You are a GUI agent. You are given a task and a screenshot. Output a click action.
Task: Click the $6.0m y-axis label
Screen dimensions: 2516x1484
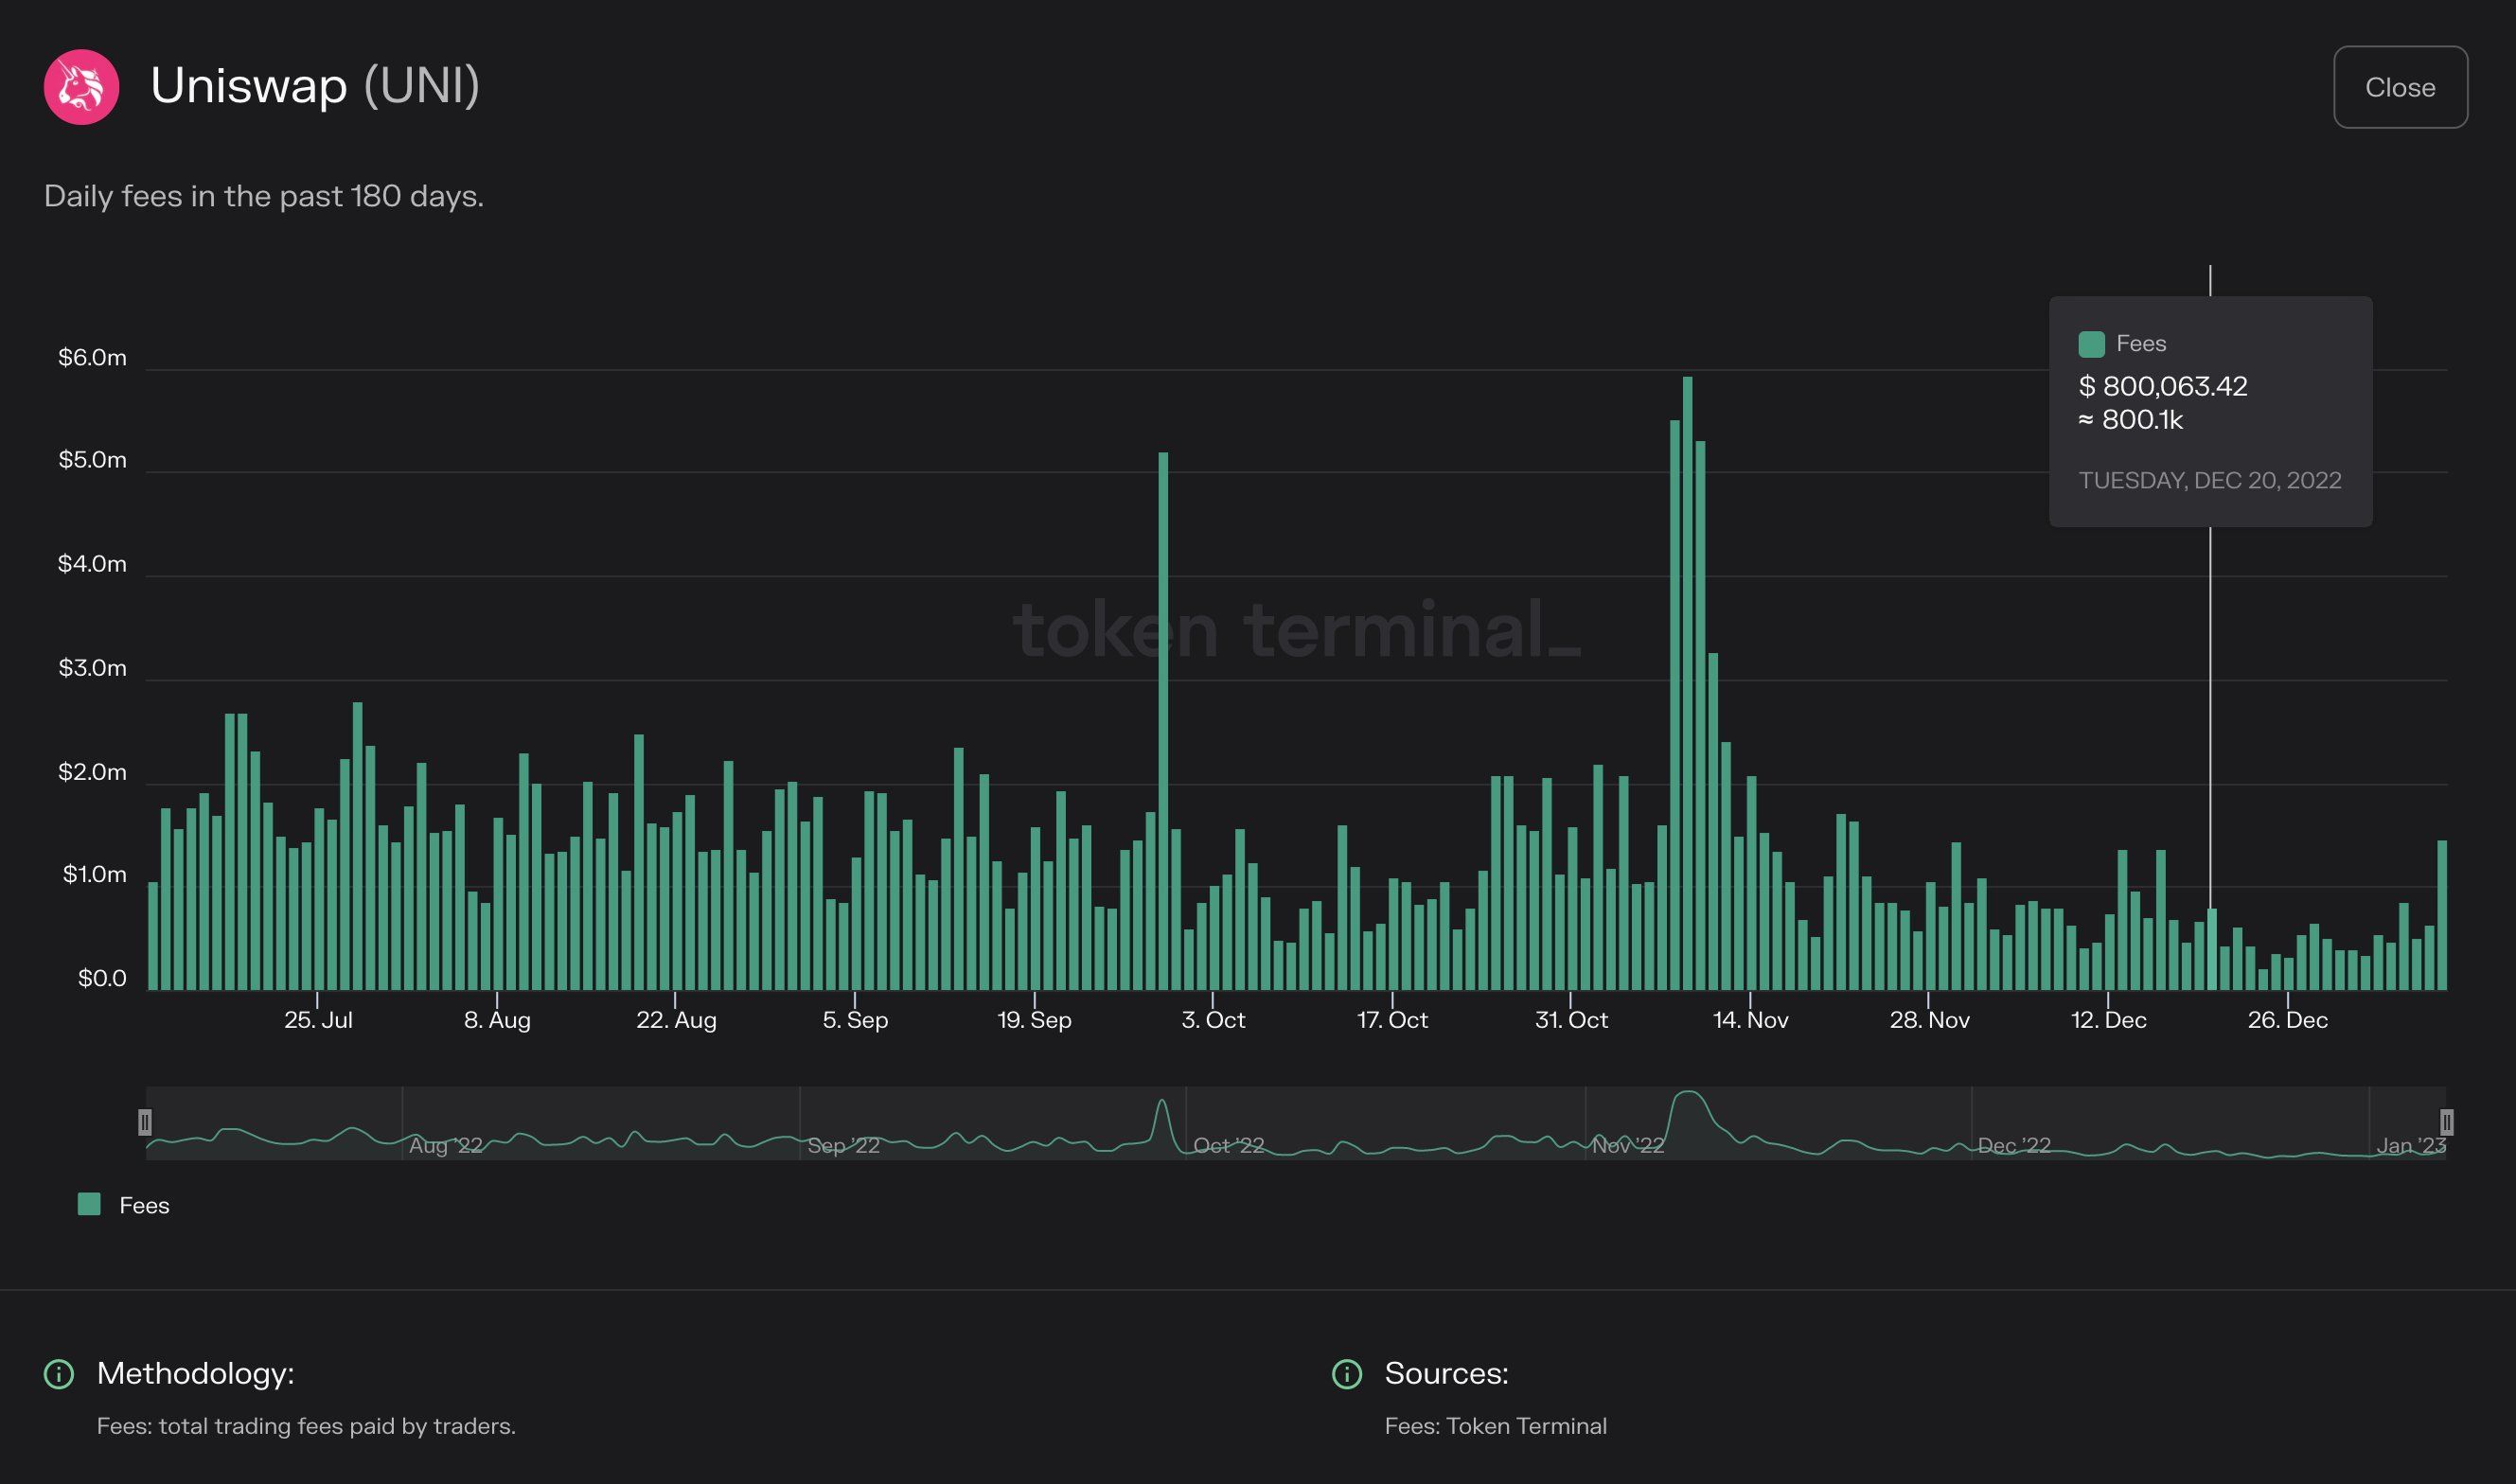92,357
